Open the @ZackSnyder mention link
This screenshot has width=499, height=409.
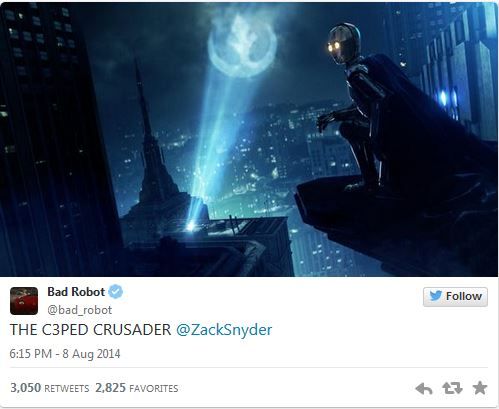pos(224,330)
